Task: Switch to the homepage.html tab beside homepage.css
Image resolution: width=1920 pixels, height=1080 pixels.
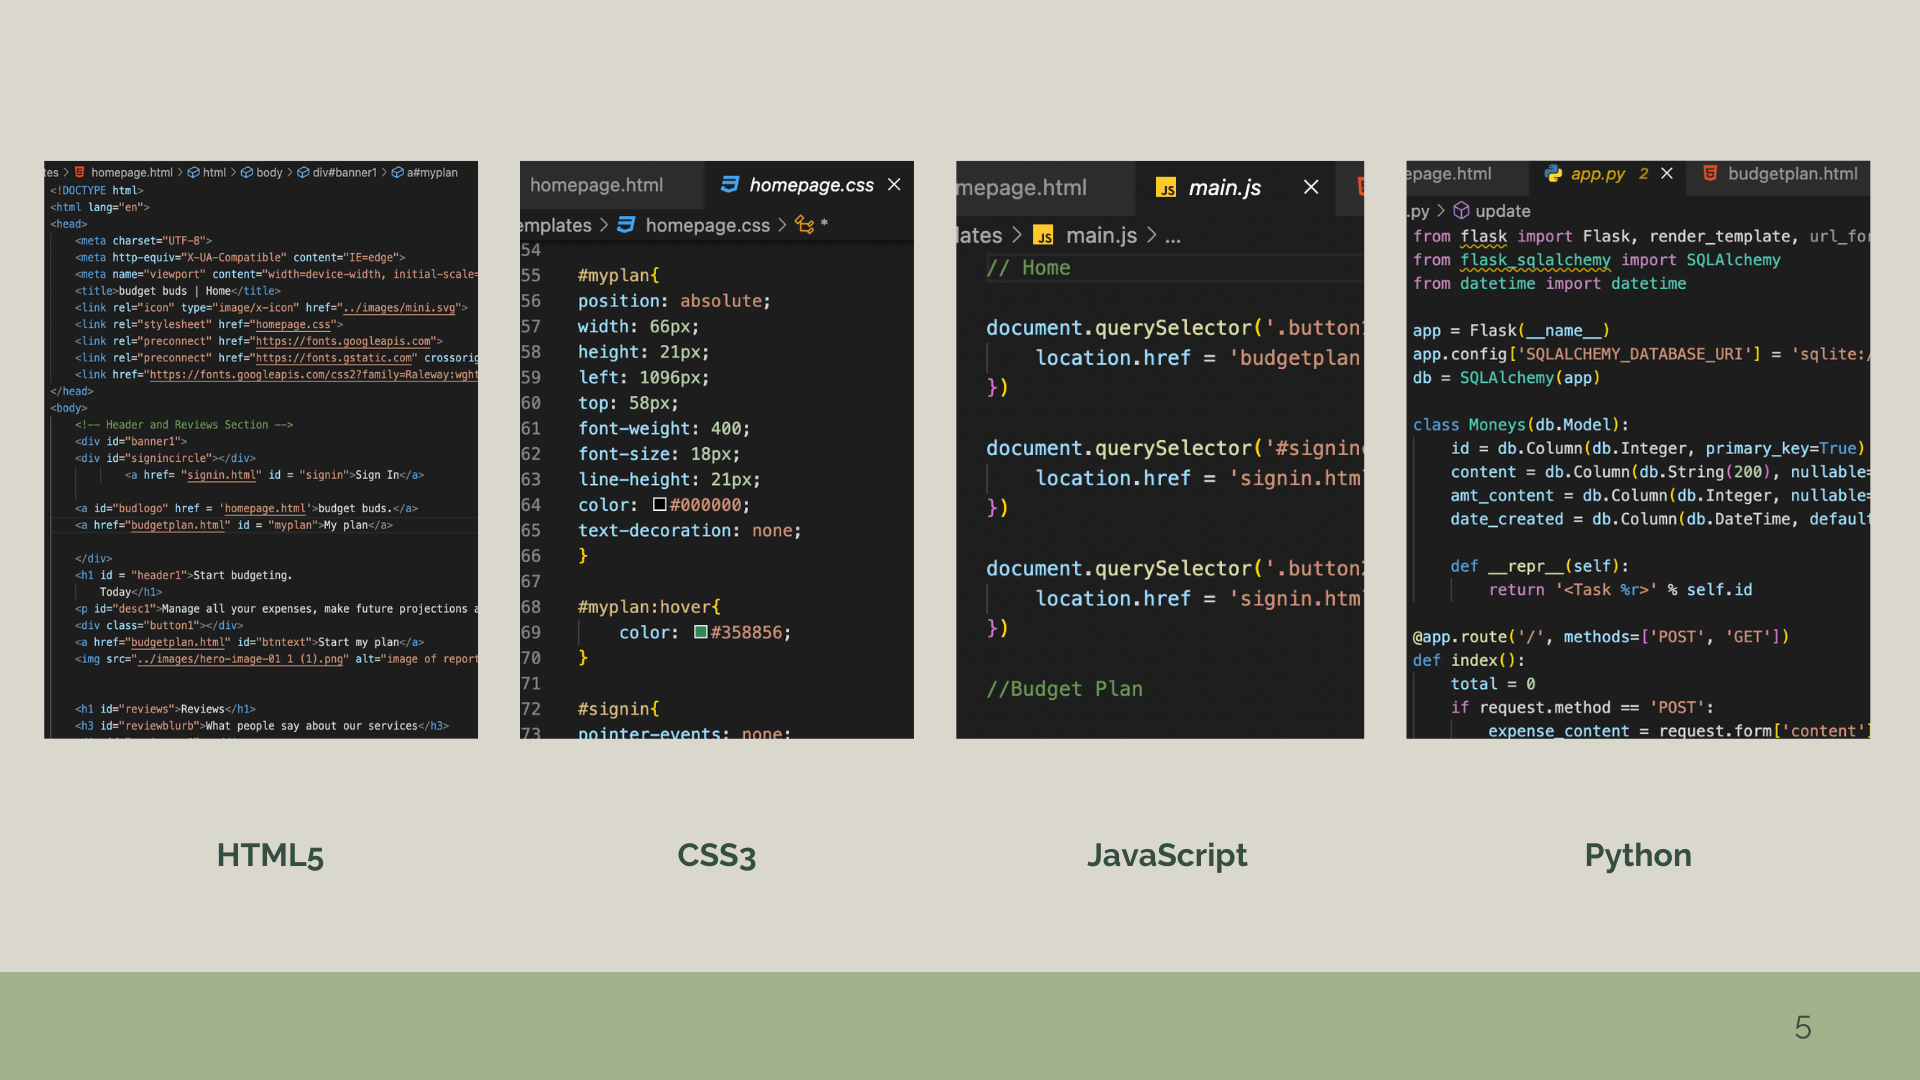Action: (596, 185)
